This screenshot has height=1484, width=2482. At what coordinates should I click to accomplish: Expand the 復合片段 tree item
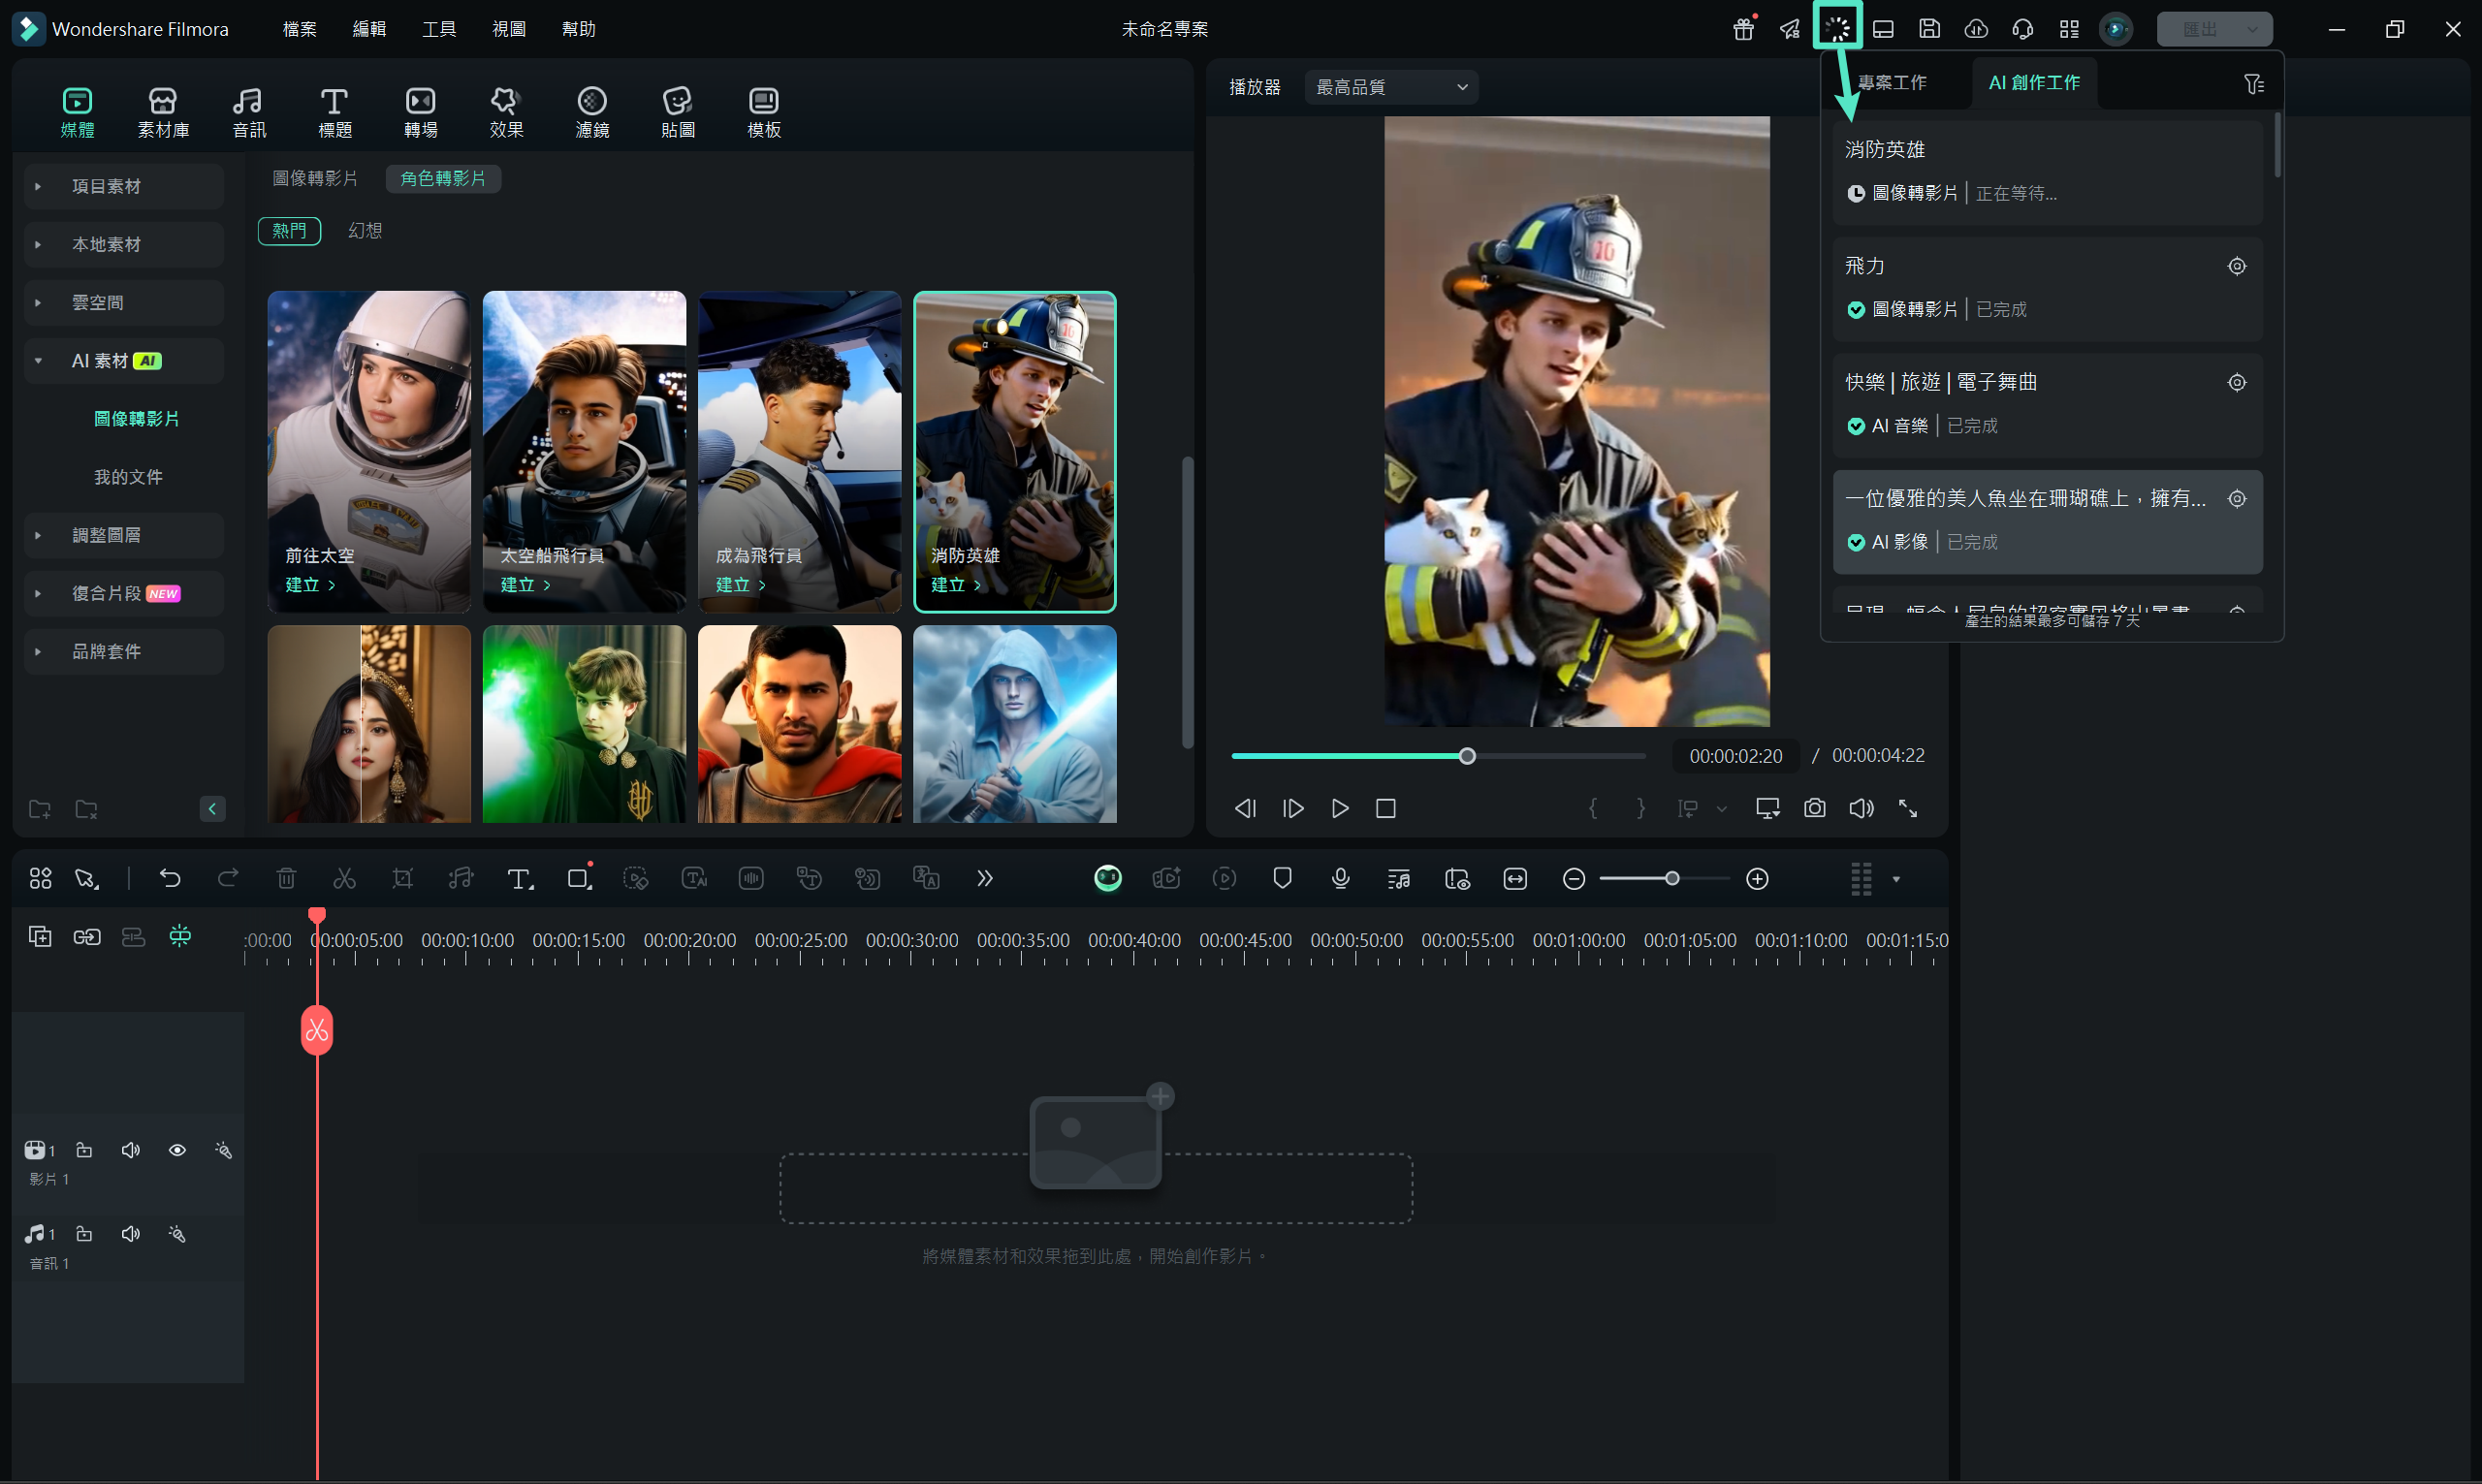point(38,593)
